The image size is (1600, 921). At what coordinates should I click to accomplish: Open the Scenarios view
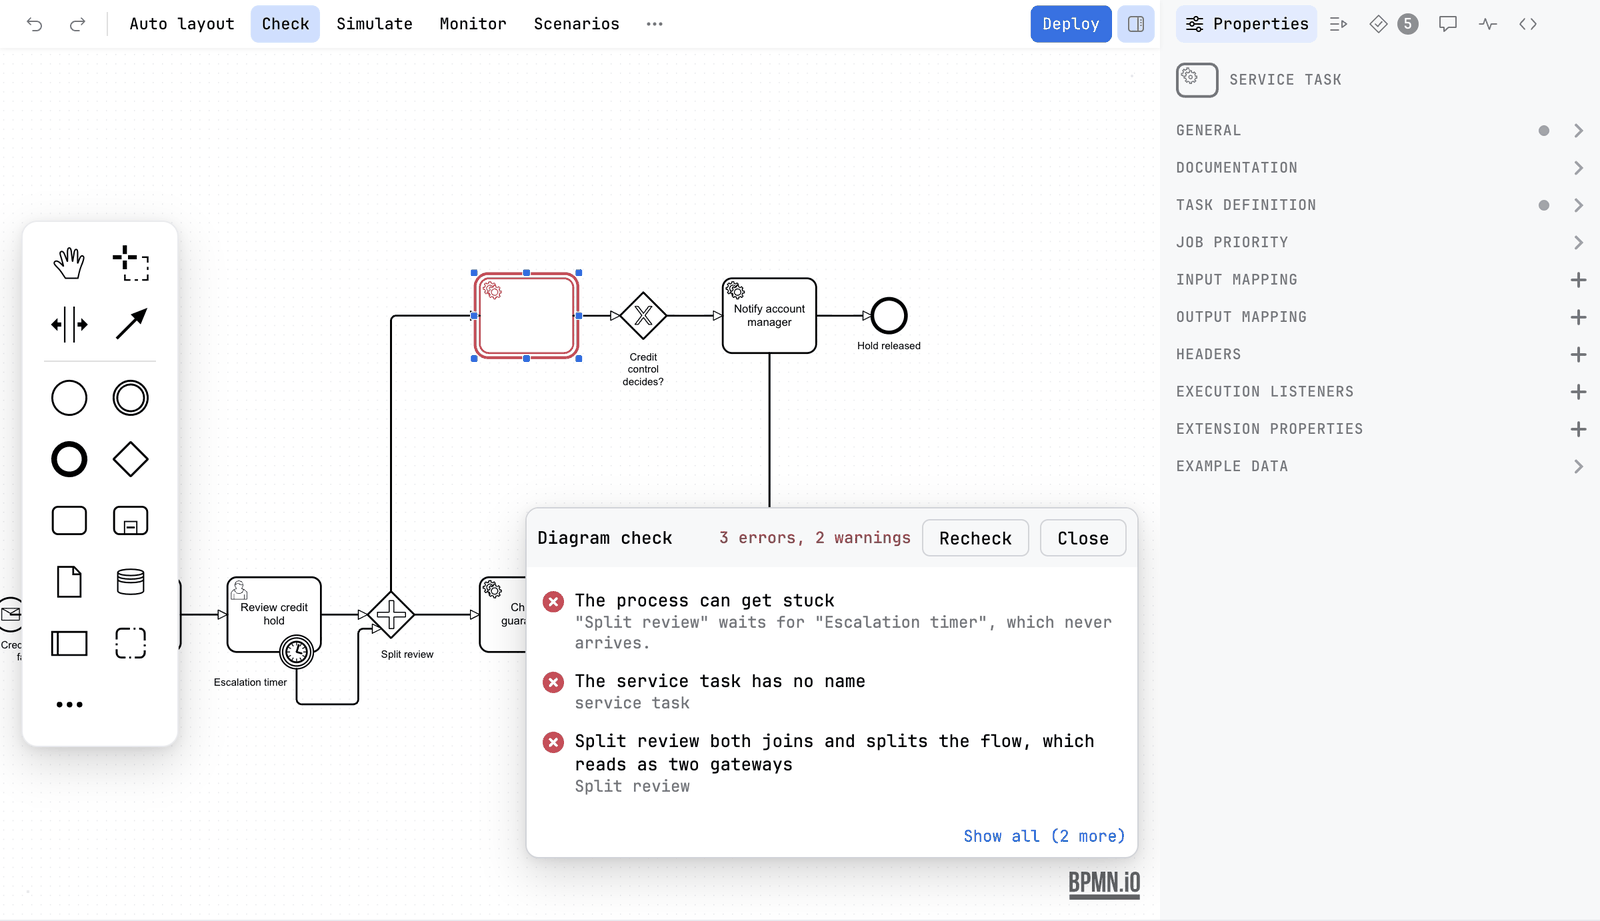click(576, 24)
